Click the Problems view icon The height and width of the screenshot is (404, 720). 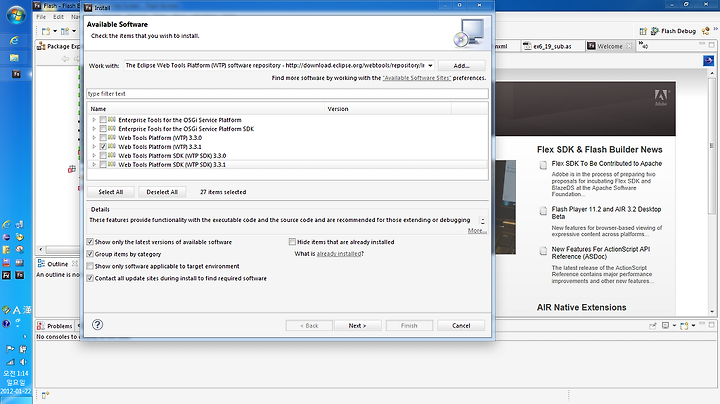tap(41, 325)
